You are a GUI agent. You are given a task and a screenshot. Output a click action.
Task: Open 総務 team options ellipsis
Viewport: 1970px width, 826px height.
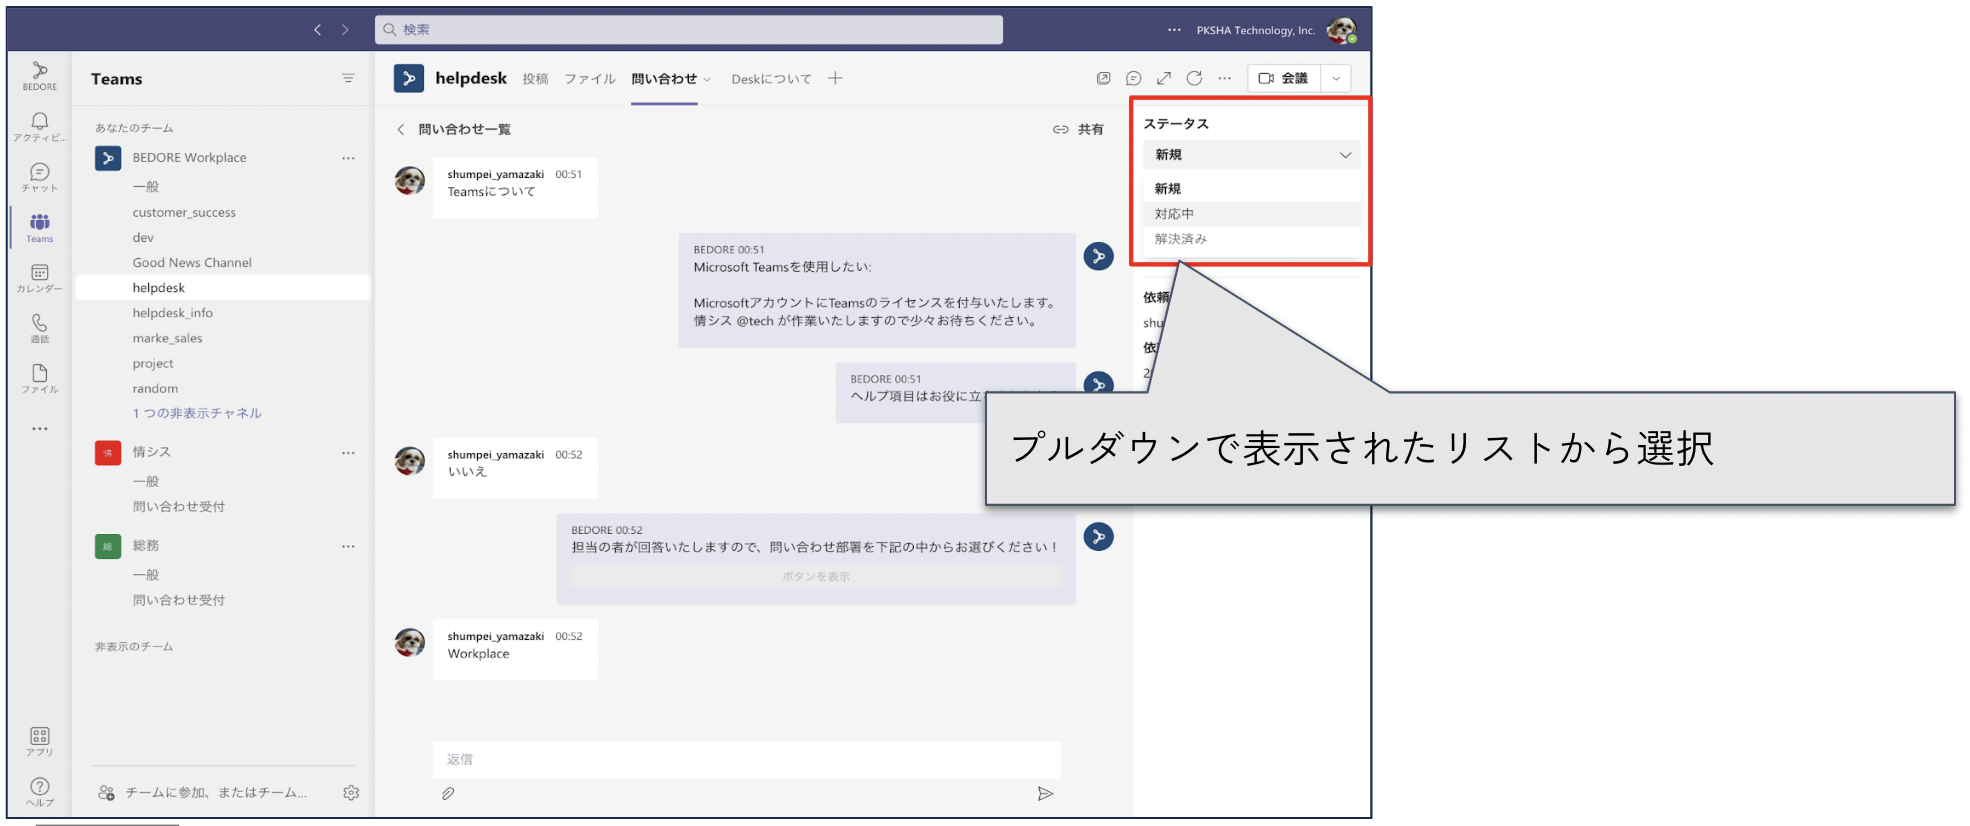click(x=348, y=546)
